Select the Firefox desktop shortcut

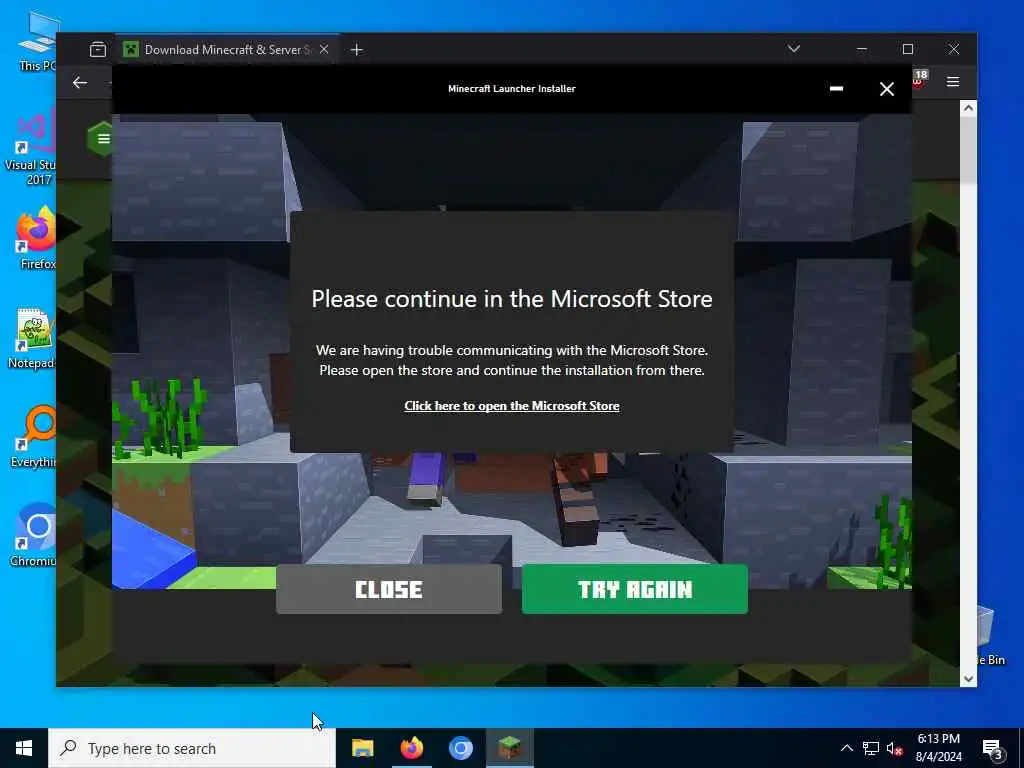pos(36,238)
